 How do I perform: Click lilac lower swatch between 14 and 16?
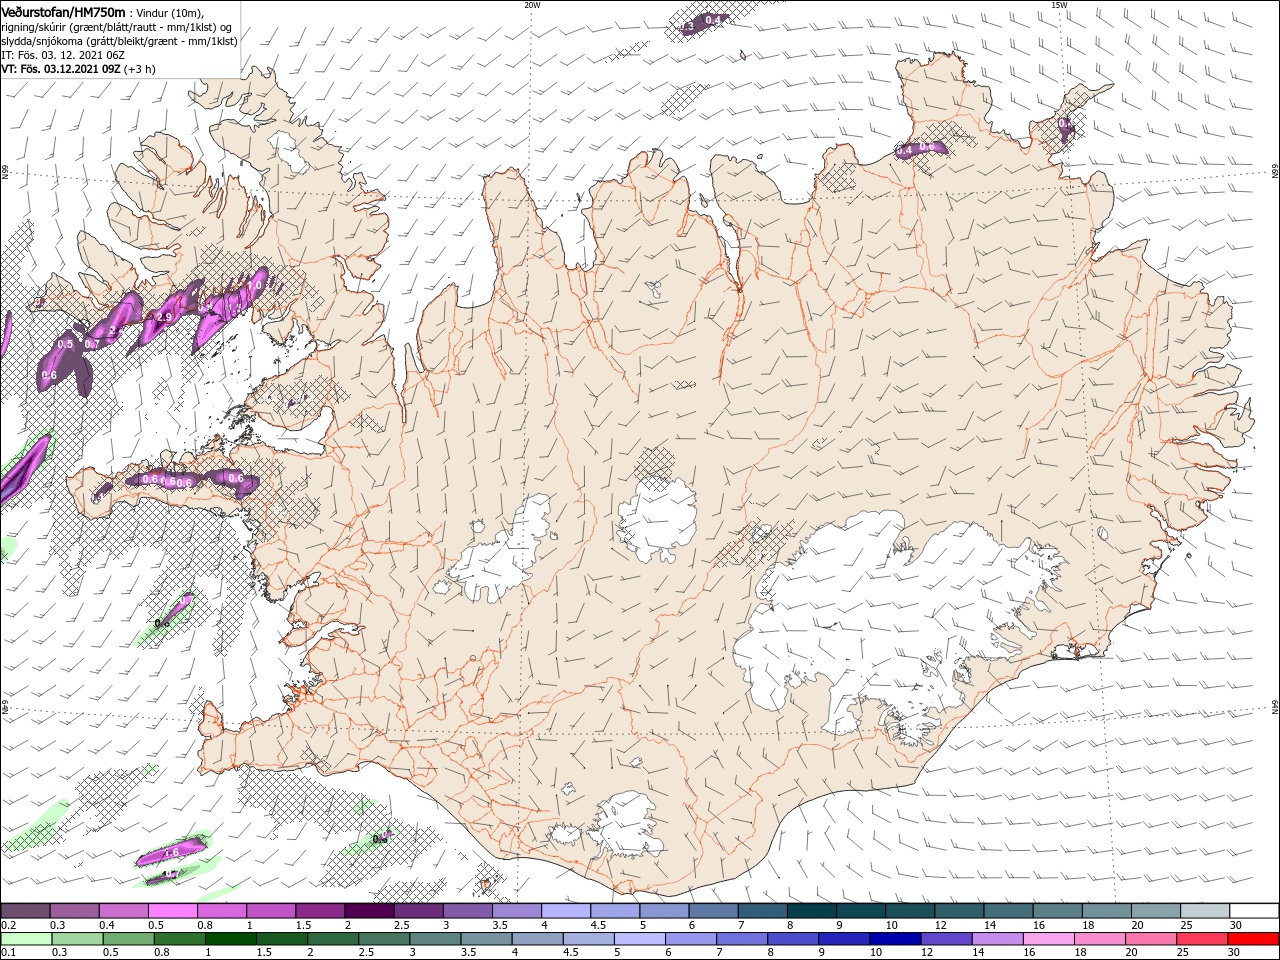pyautogui.click(x=997, y=939)
